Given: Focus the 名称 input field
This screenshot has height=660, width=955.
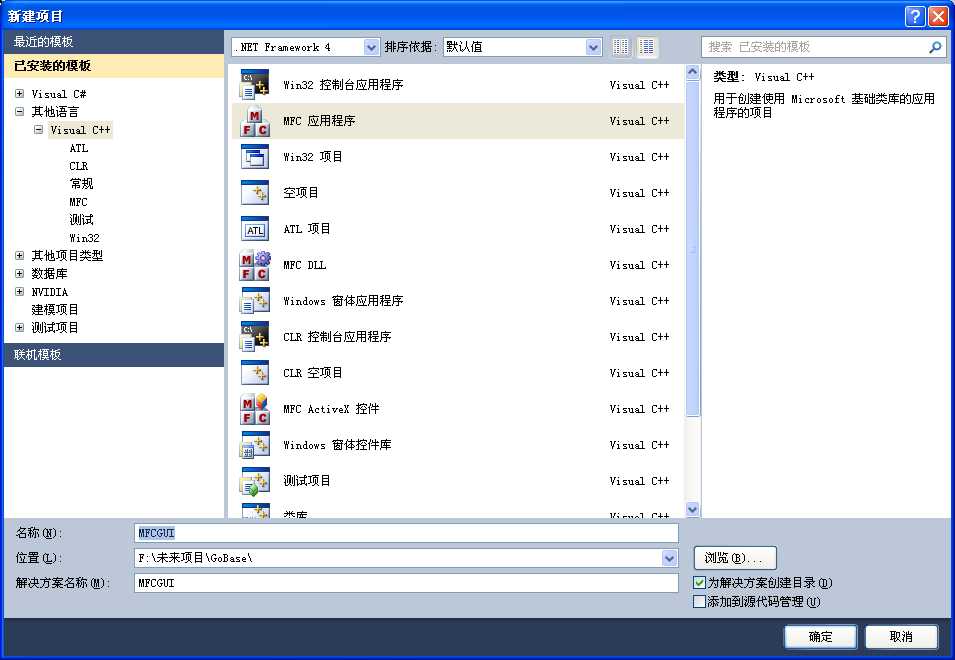Looking at the screenshot, I should click(x=406, y=533).
